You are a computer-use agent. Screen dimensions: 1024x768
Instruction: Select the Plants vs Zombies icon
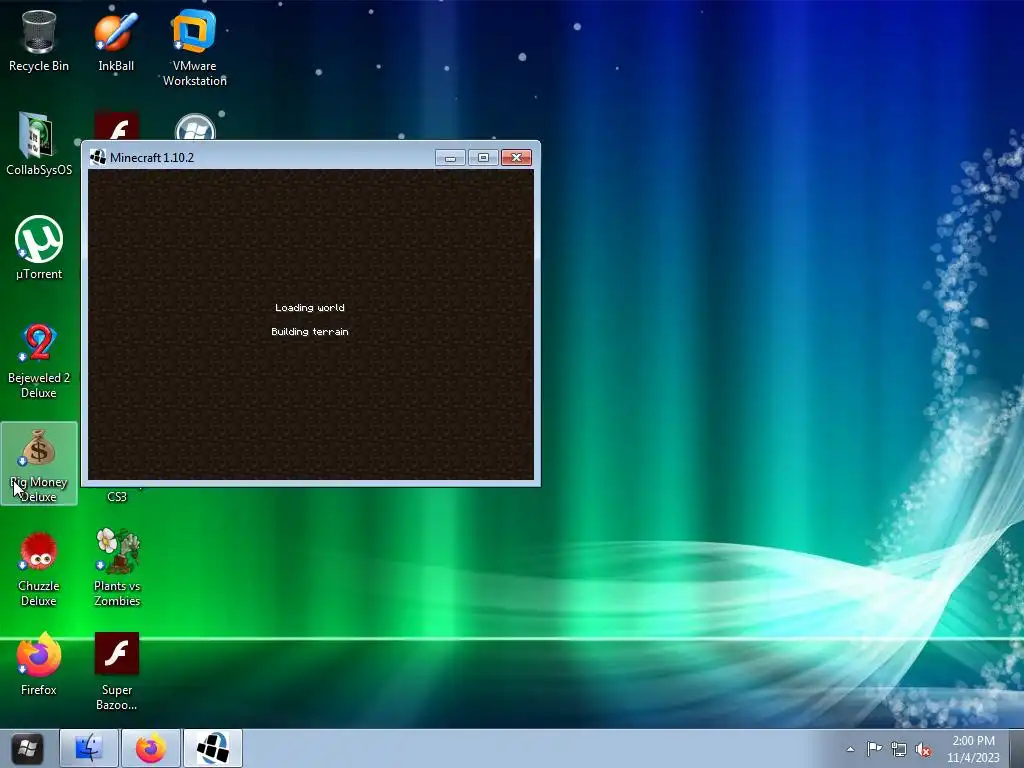tap(117, 569)
